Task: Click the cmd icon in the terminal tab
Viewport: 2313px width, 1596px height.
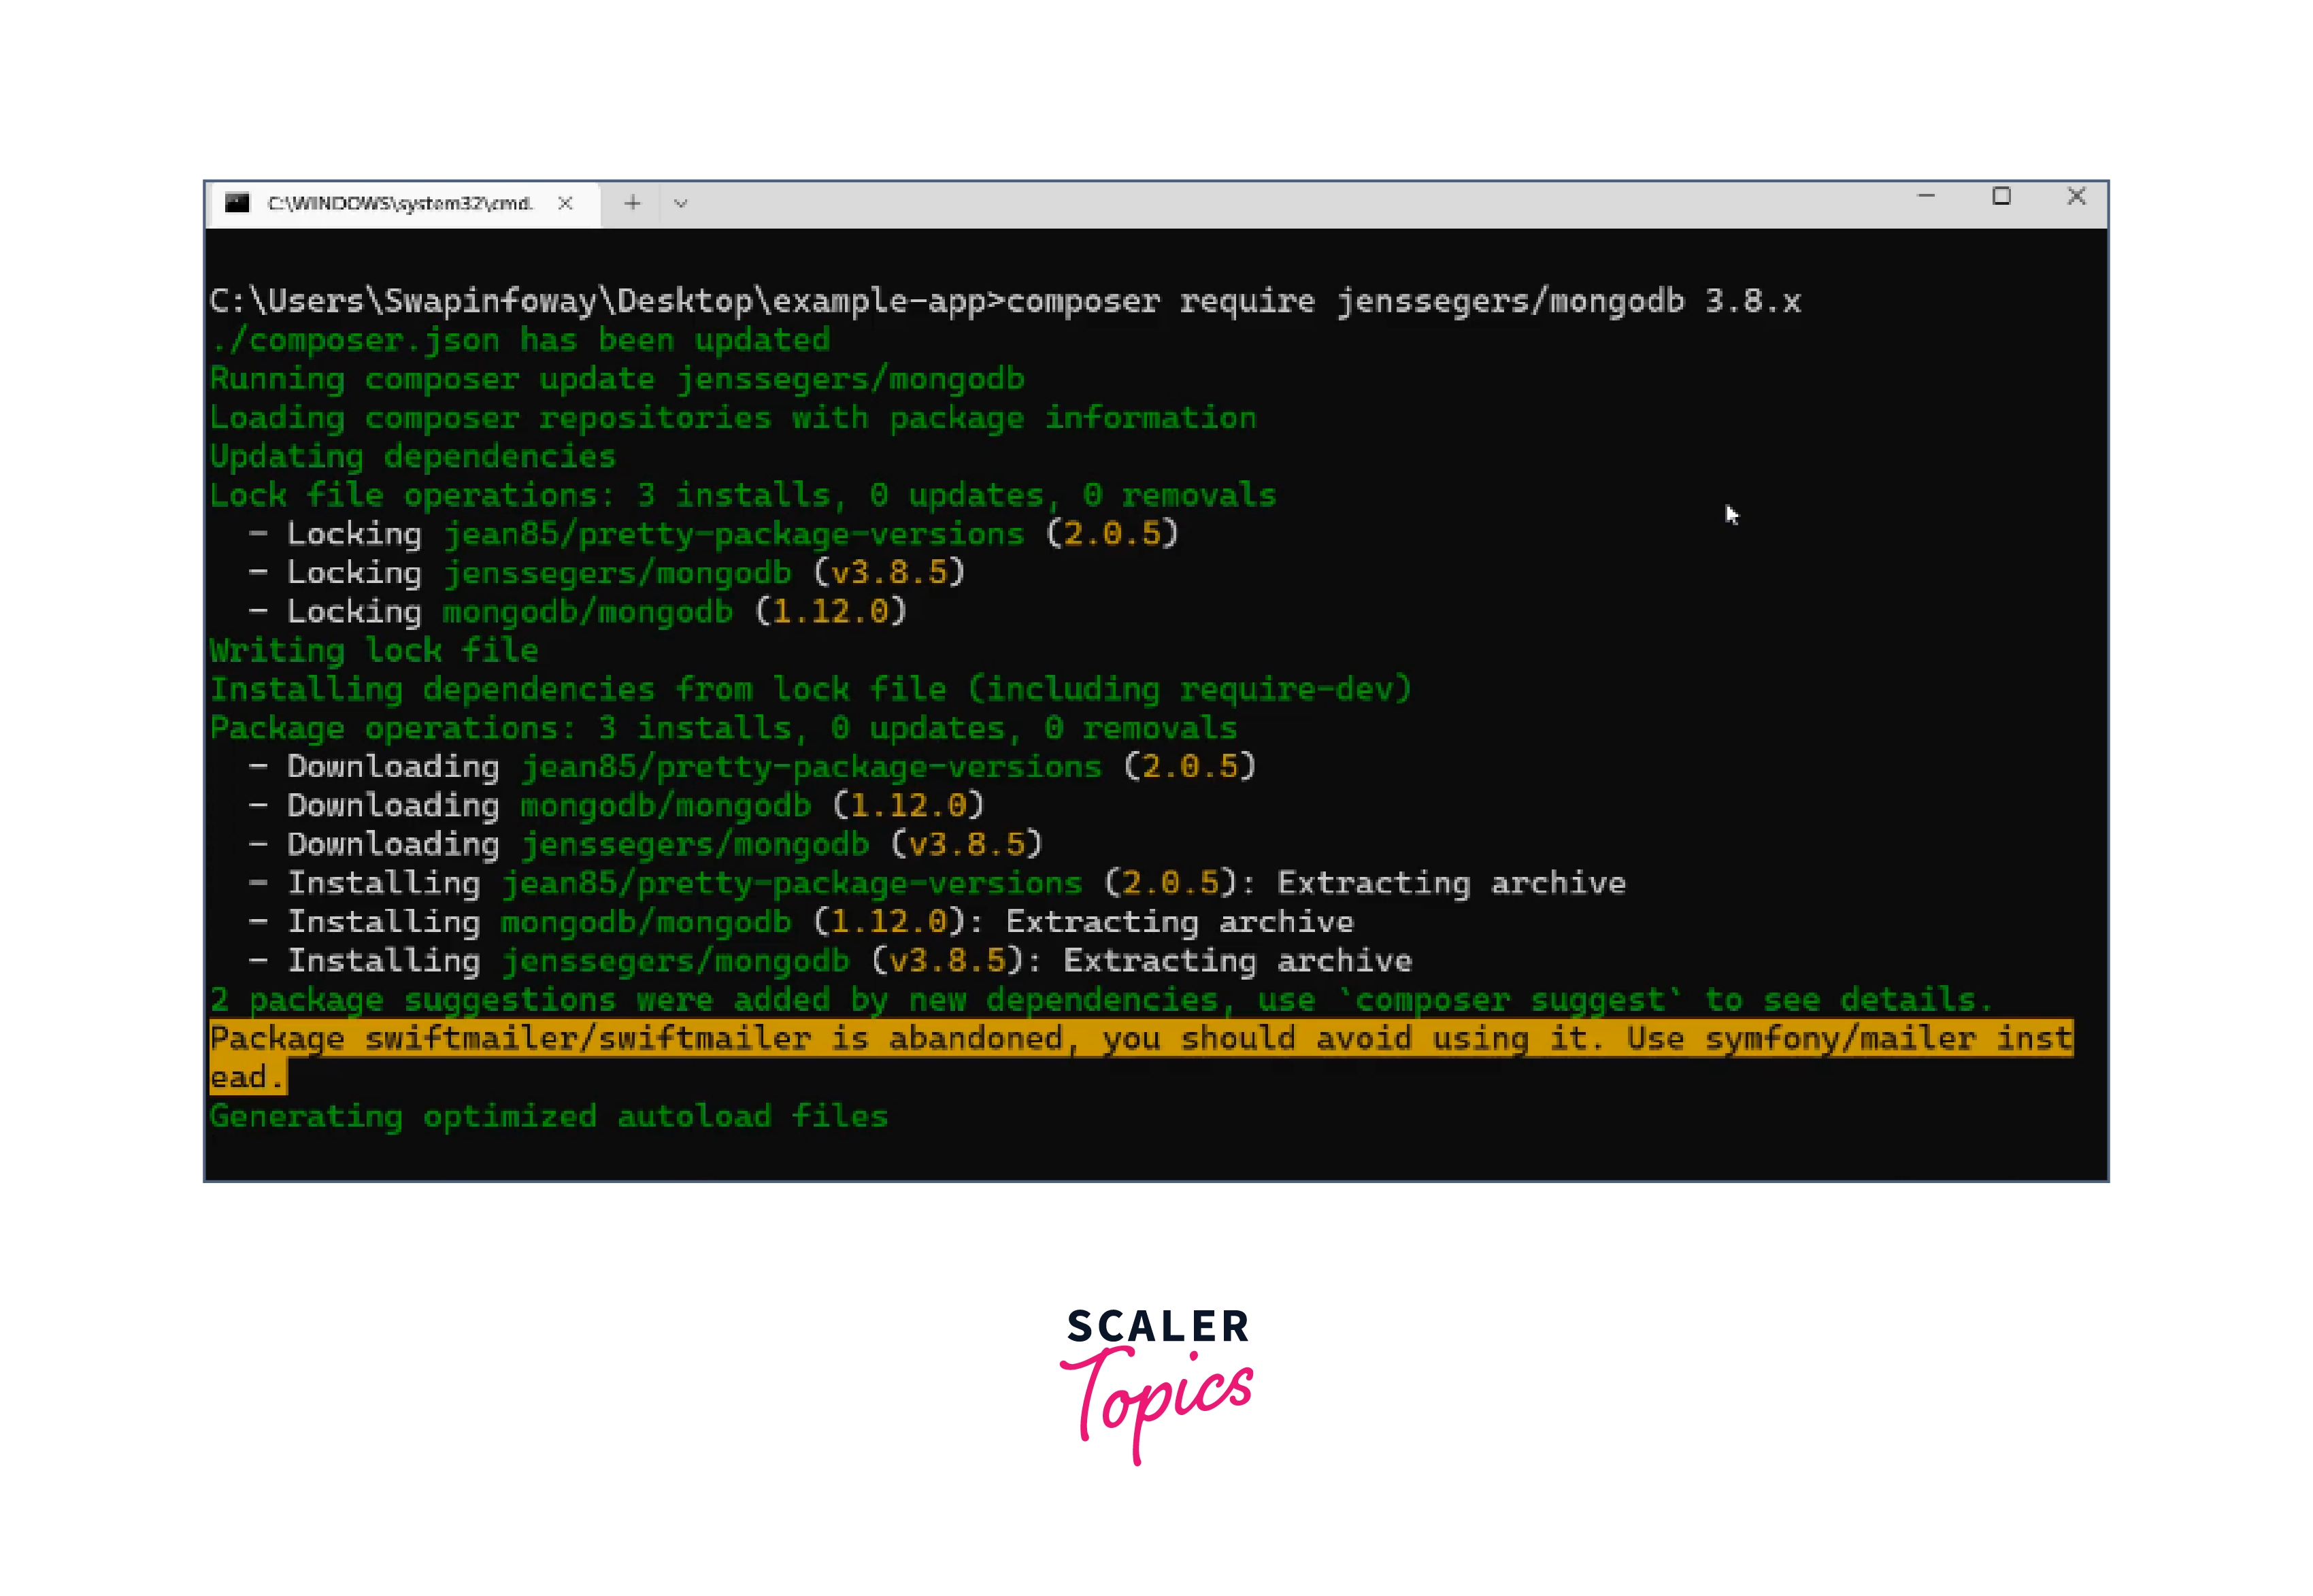Action: pyautogui.click(x=237, y=203)
